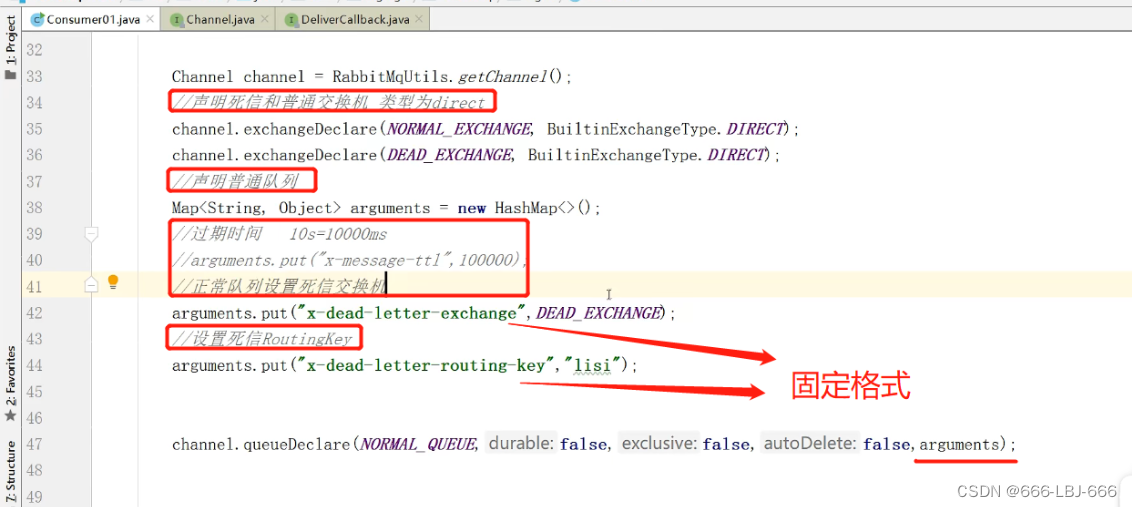Click the durable: parameter hint
Viewport: 1132px width, 507px height.
(523, 444)
